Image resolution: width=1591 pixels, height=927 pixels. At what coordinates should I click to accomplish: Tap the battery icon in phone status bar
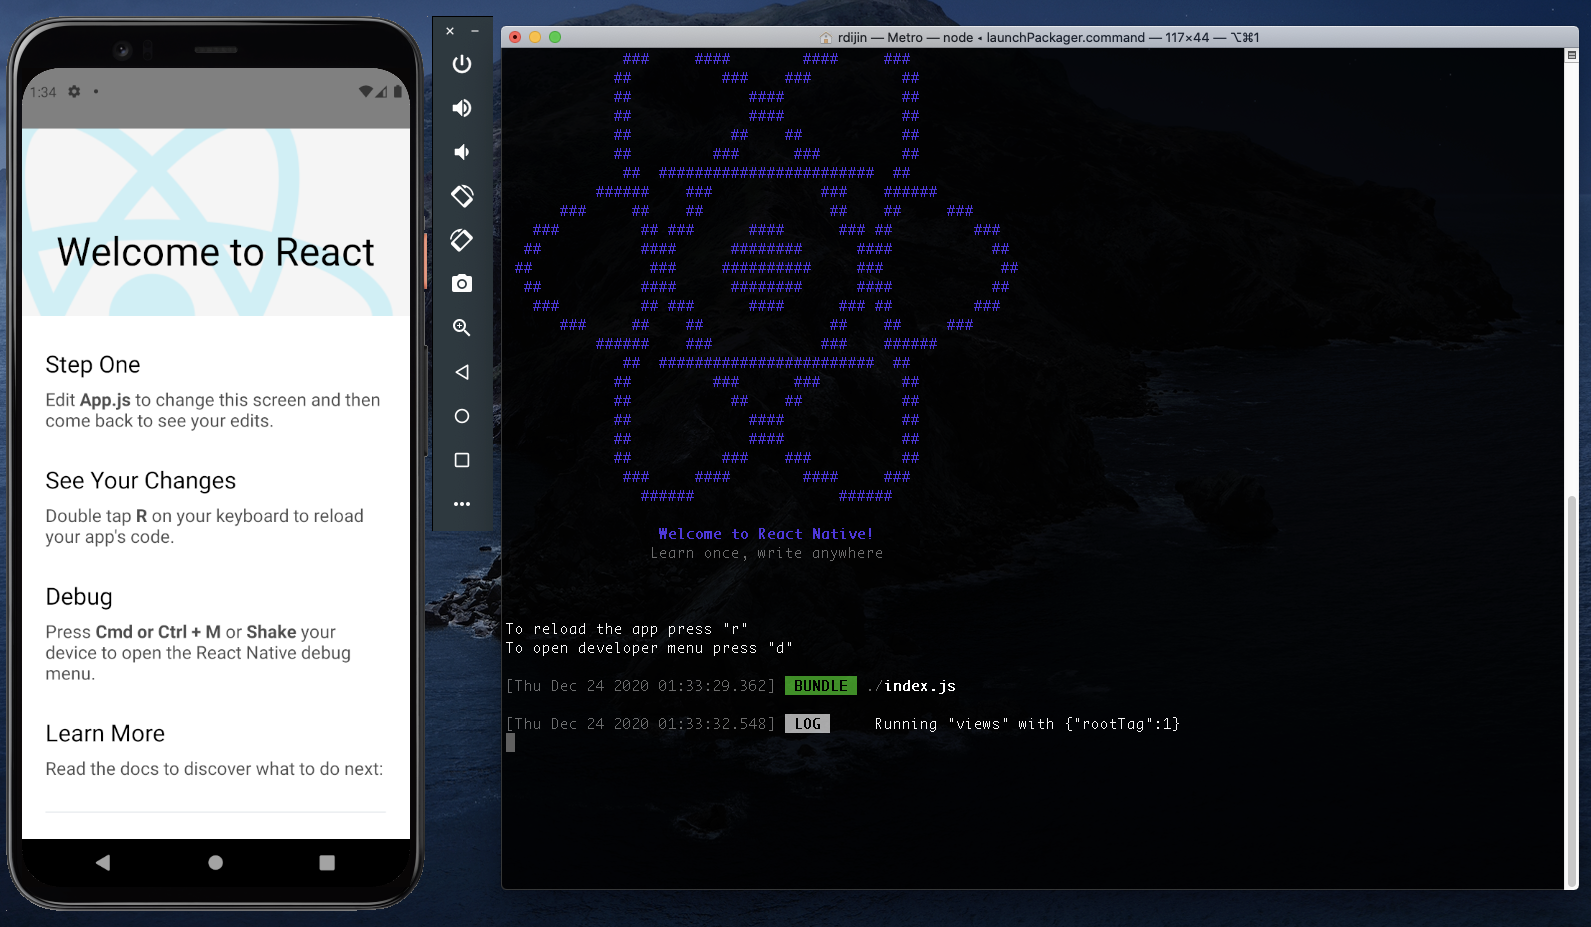click(397, 91)
